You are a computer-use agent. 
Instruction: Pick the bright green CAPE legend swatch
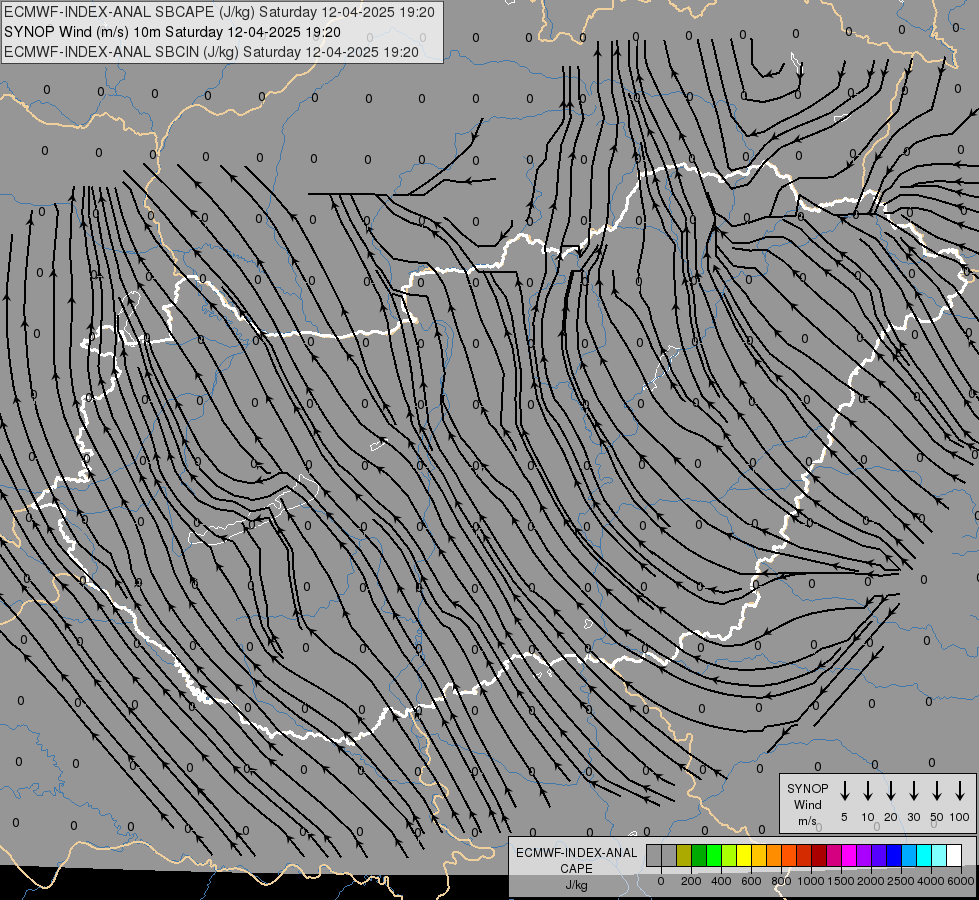[714, 855]
